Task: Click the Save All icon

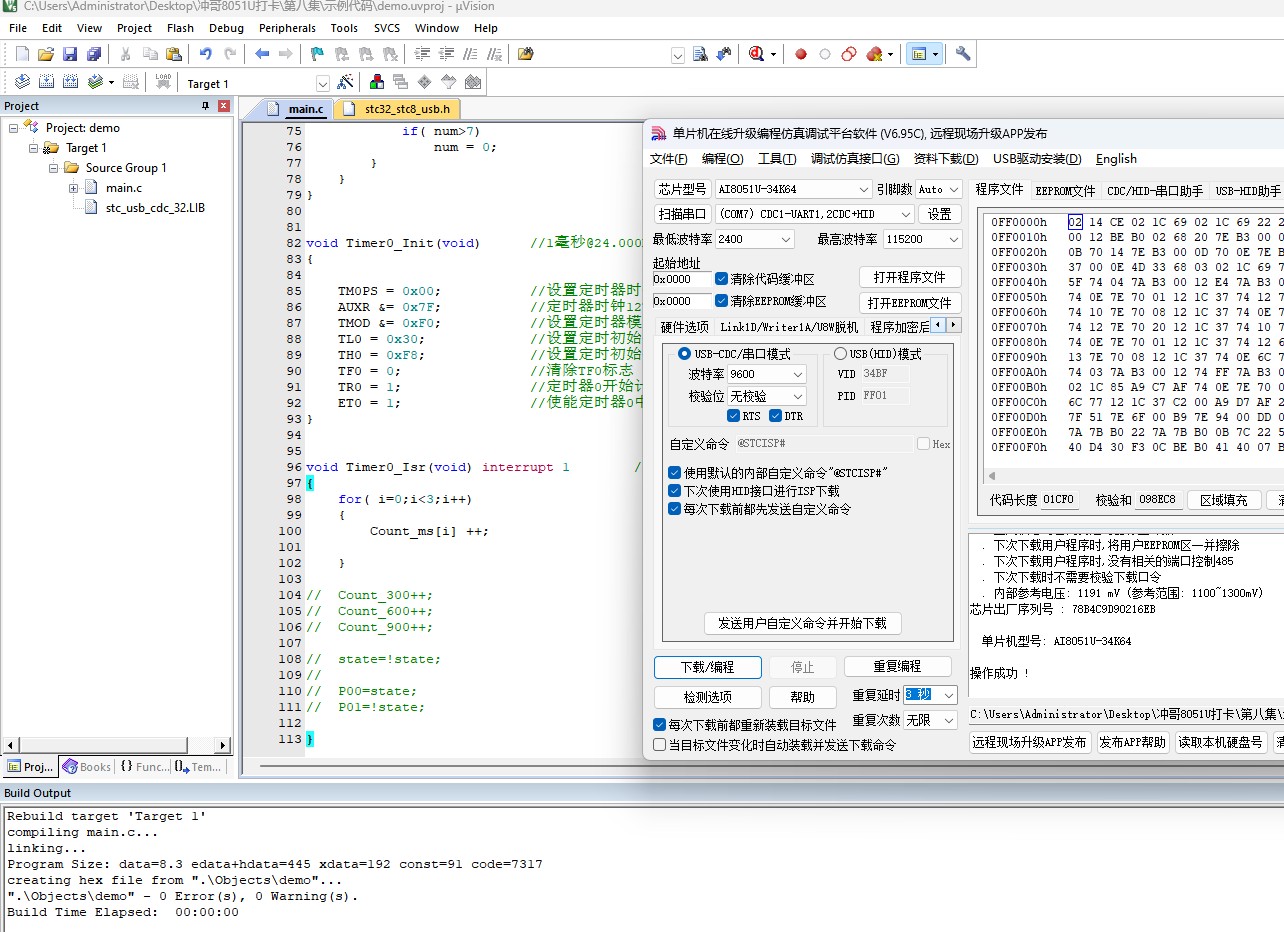Action: coord(94,54)
